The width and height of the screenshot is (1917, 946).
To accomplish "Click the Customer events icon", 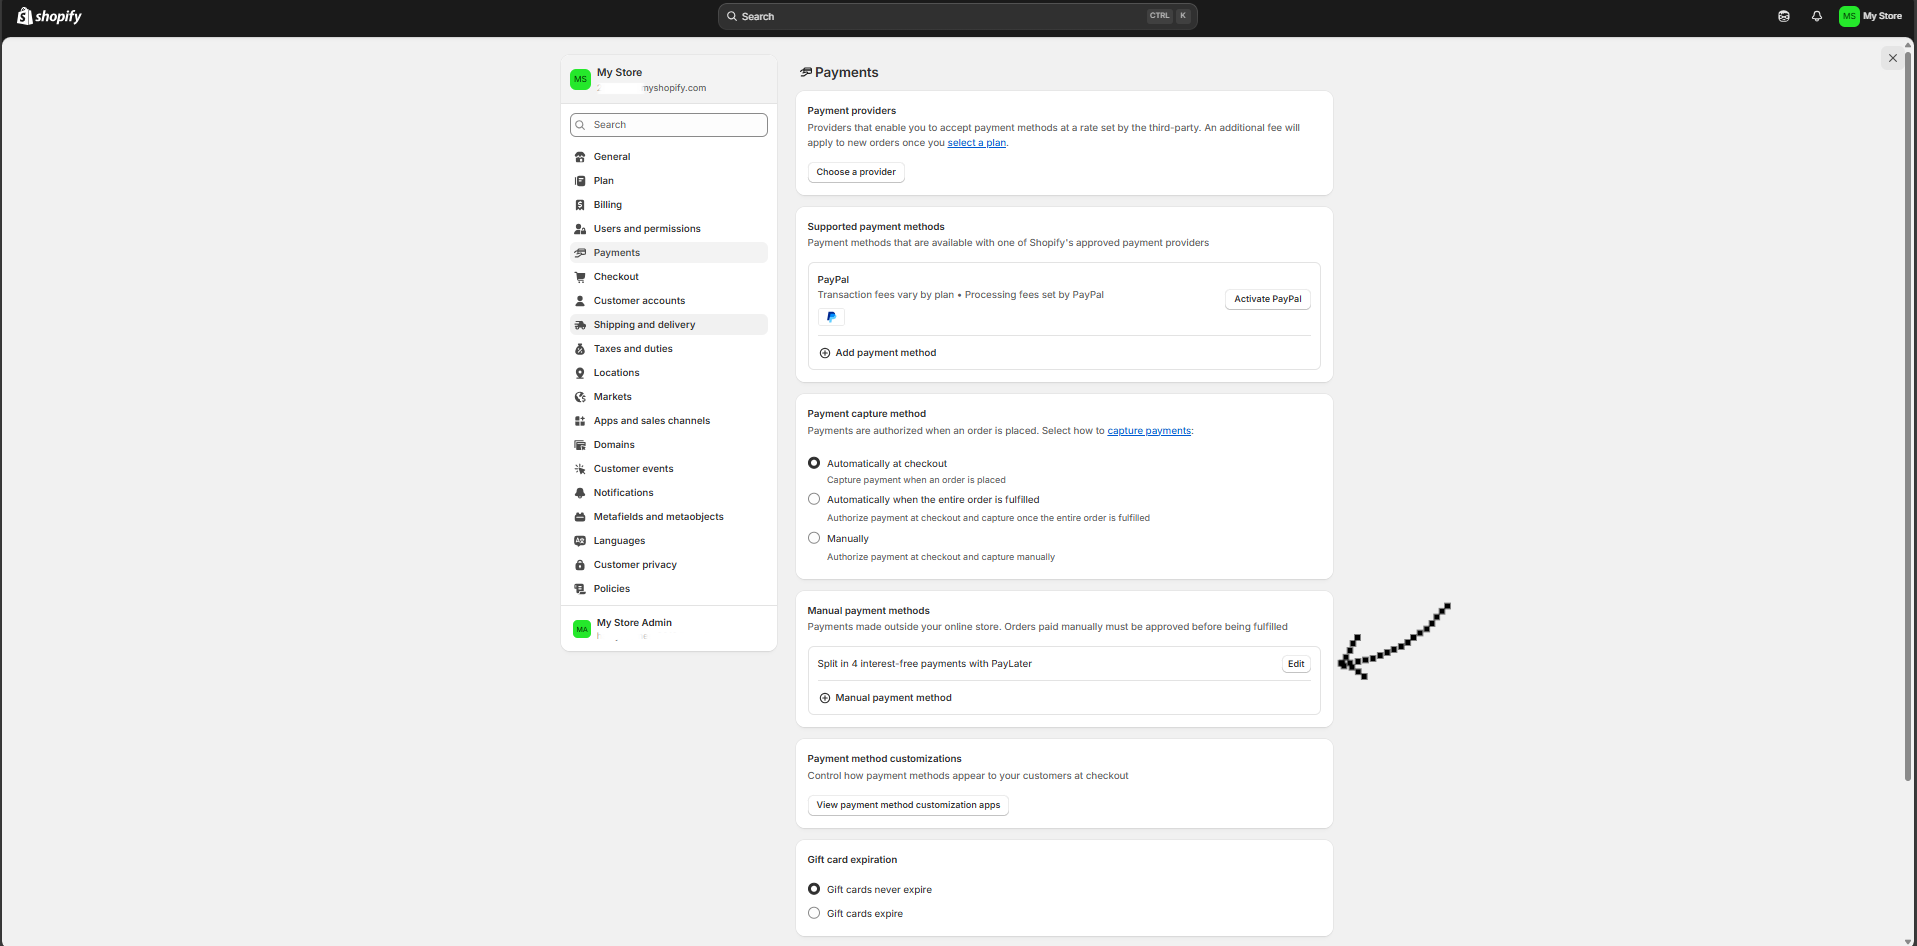I will click(x=580, y=469).
